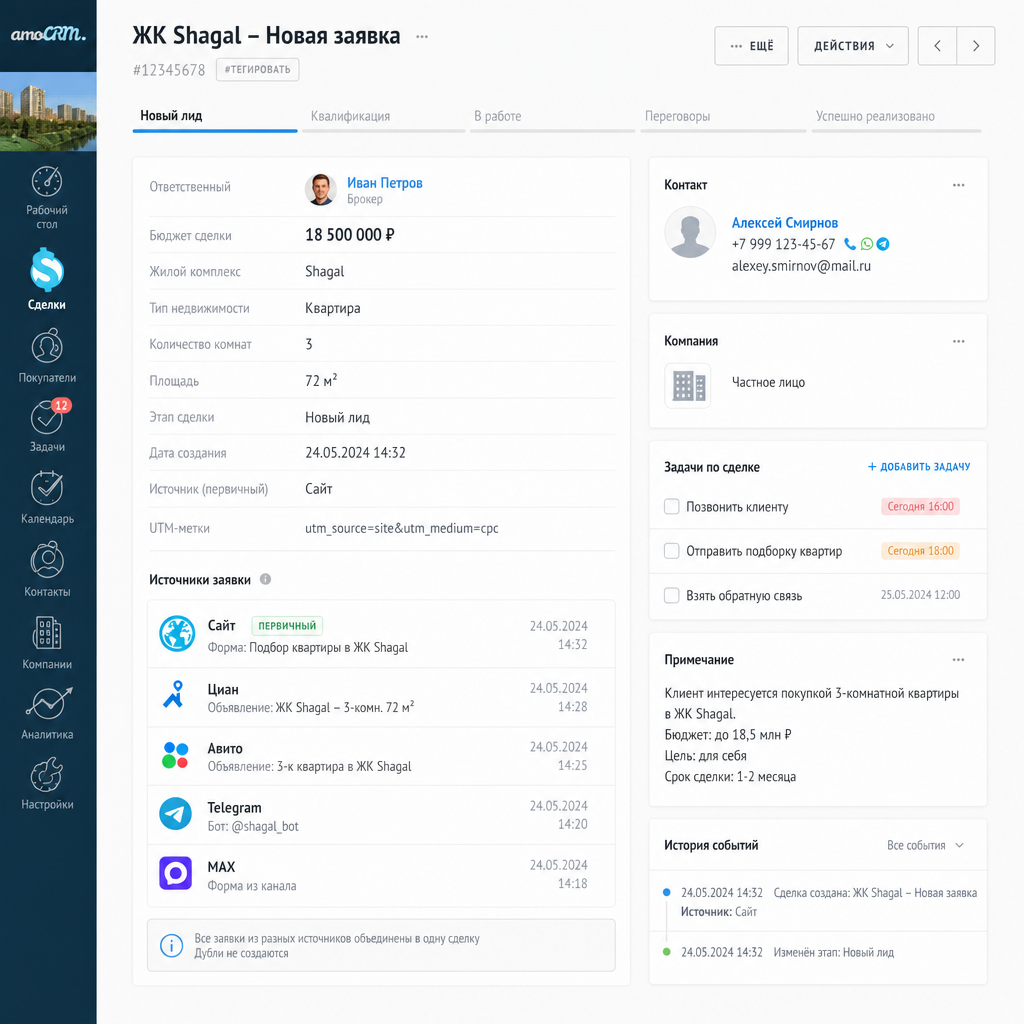Check the Отправить подборку квартир task
Viewport: 1024px width, 1024px height.
[671, 551]
